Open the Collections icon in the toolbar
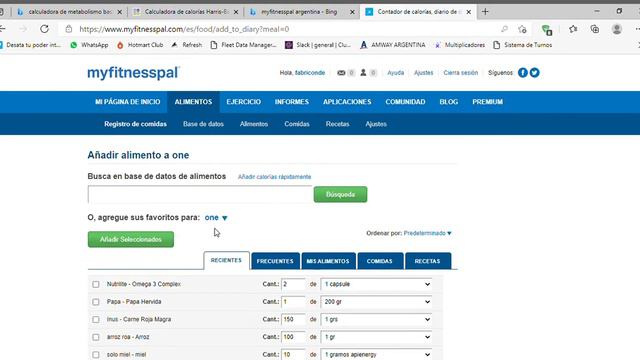The image size is (640, 360). 595,29
